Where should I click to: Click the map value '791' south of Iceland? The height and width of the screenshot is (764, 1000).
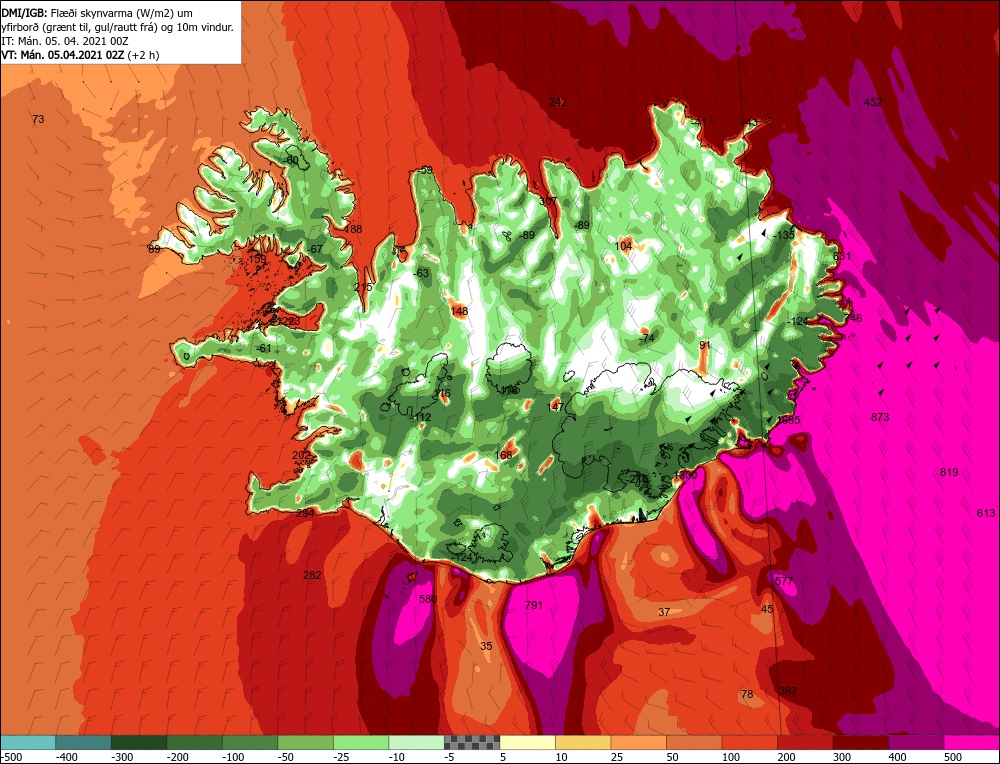coord(533,605)
